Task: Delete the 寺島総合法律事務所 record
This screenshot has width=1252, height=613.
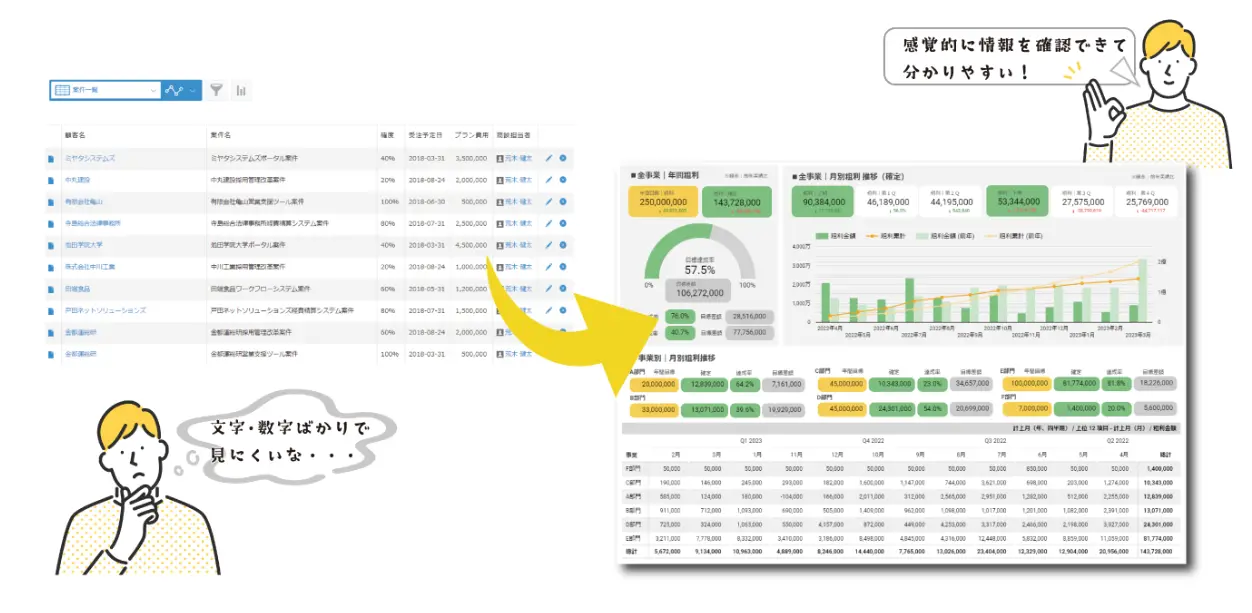Action: (563, 223)
